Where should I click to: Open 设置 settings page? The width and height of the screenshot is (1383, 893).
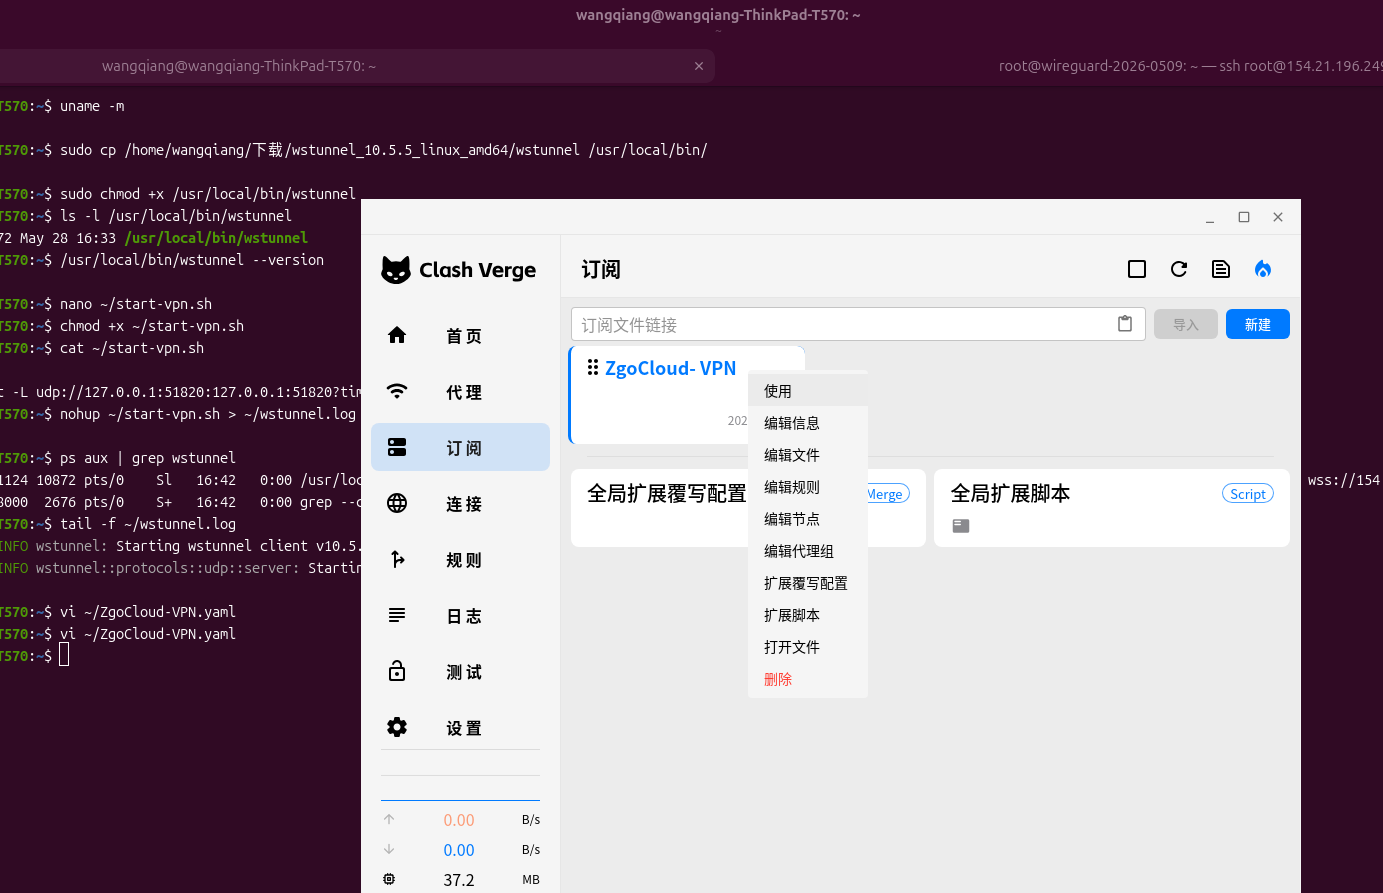click(x=460, y=728)
